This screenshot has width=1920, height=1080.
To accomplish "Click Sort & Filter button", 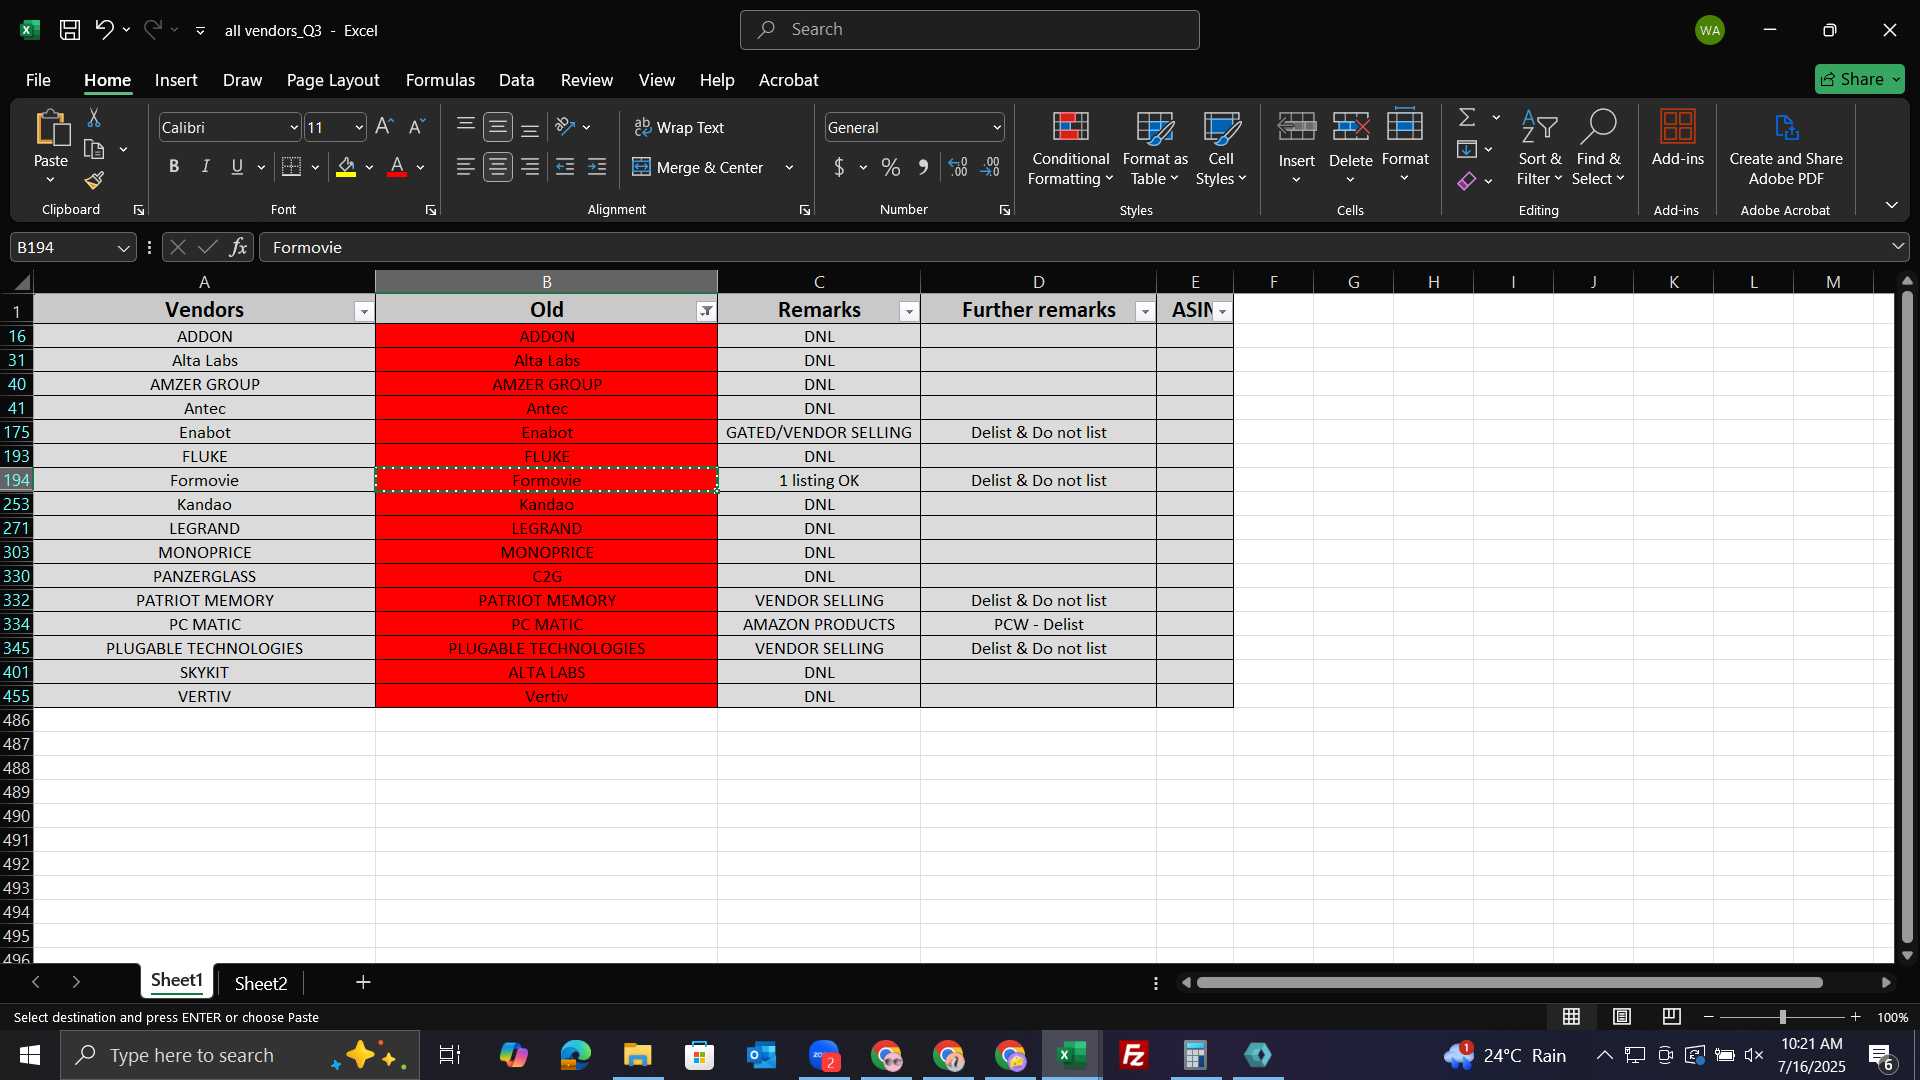I will tap(1539, 148).
